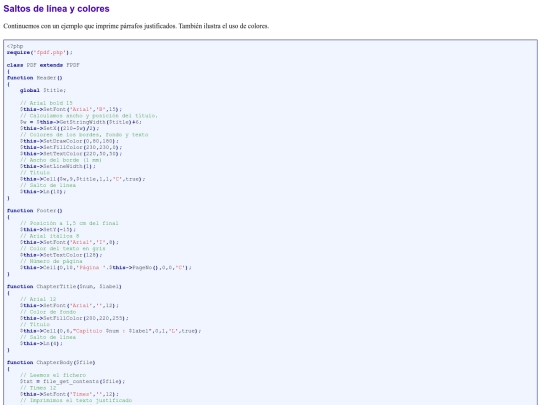Click the 'function ChapterBody($file)' line
This screenshot has height=405, width=540.
51,362
